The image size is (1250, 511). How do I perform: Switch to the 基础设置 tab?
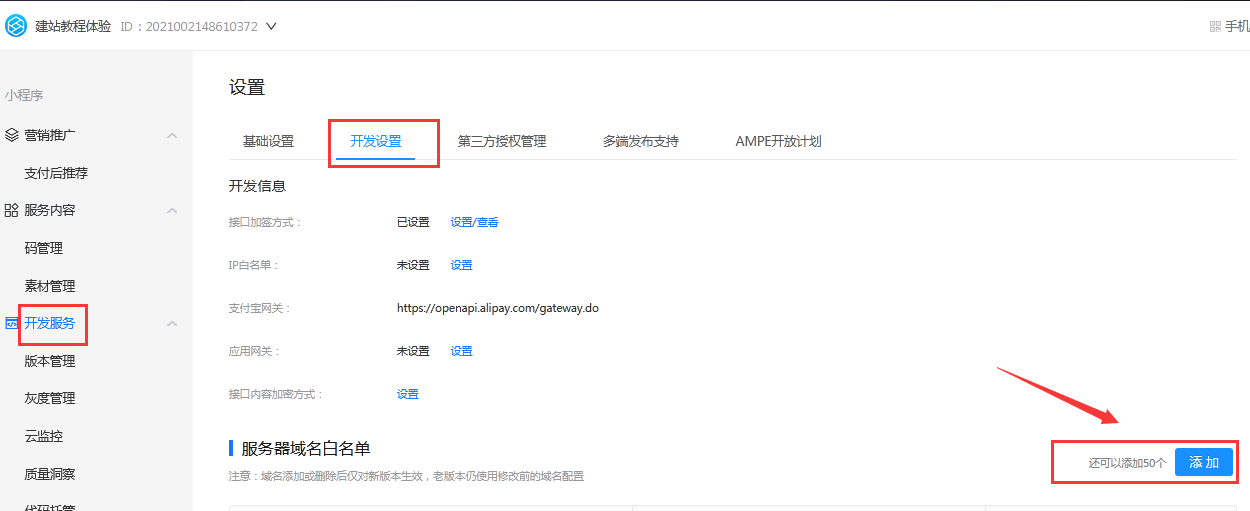(x=268, y=141)
